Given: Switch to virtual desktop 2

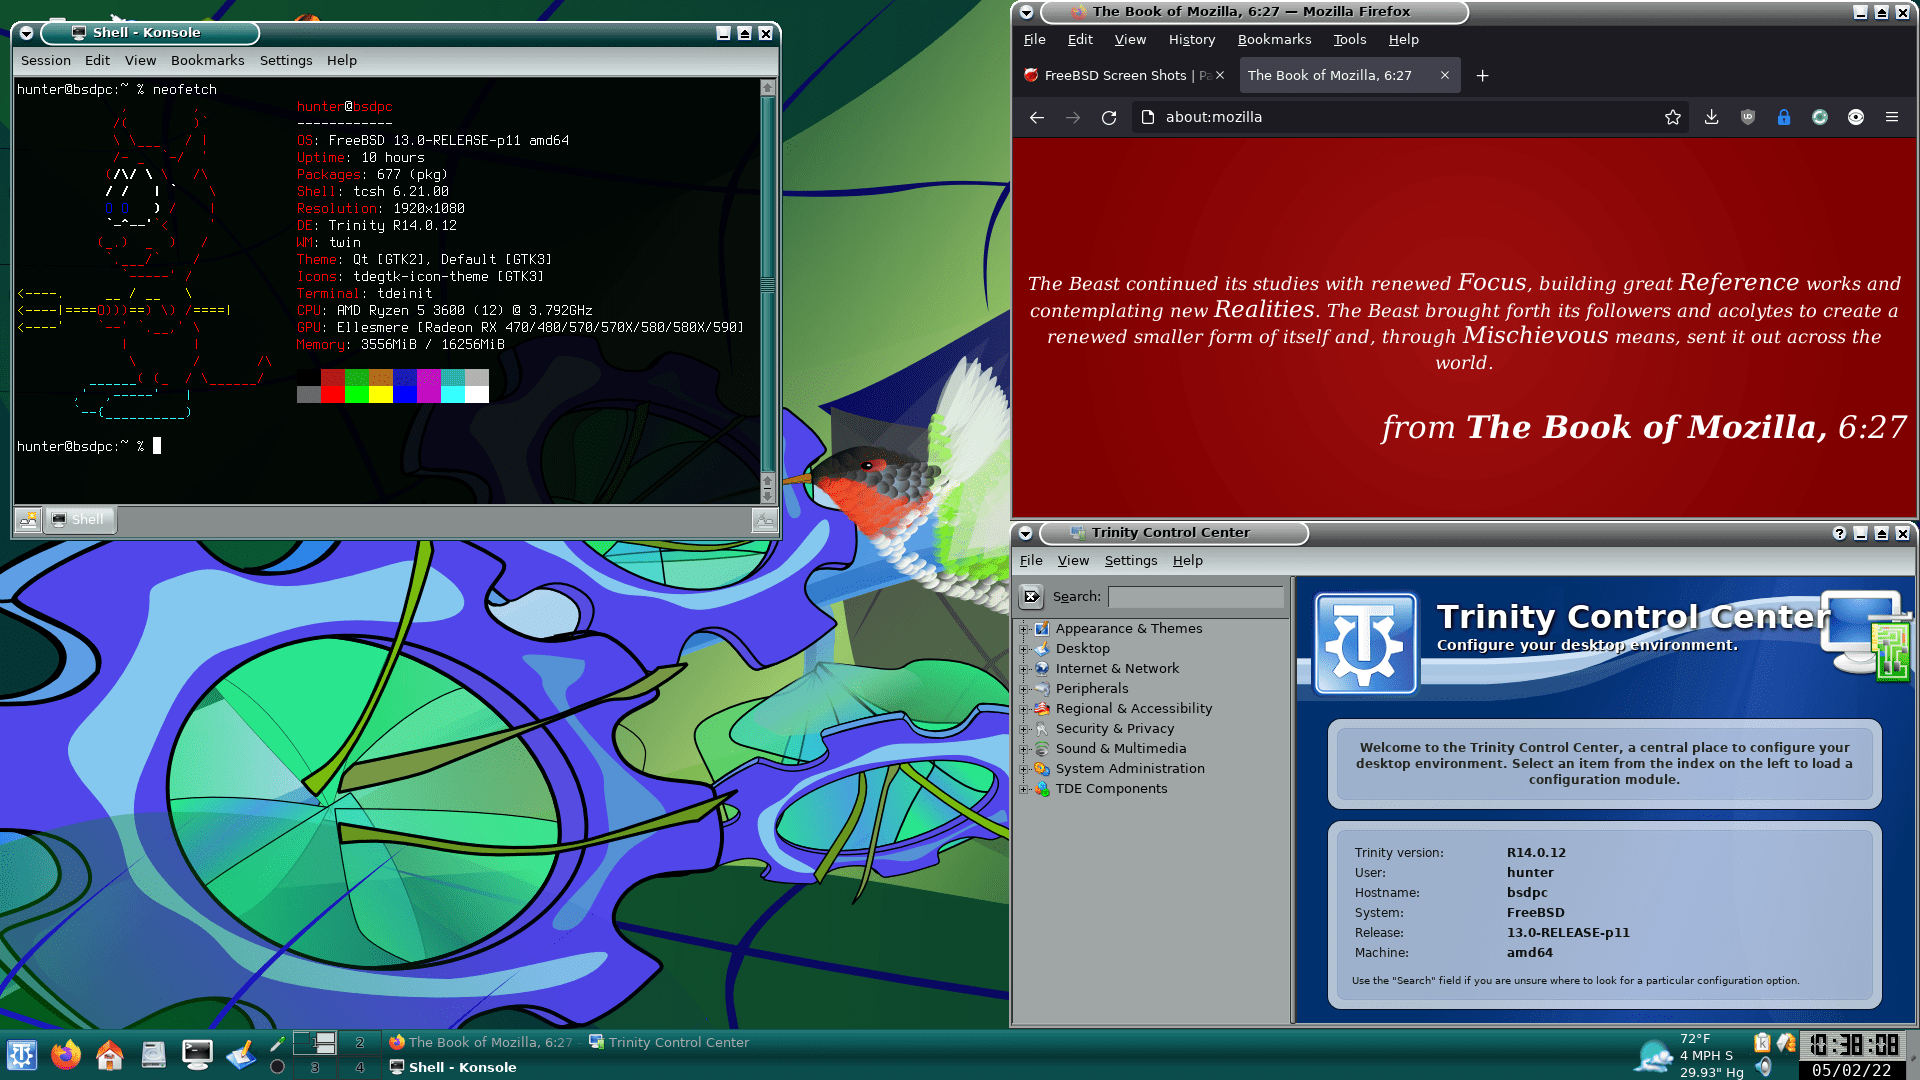Looking at the screenshot, I should coord(360,1043).
